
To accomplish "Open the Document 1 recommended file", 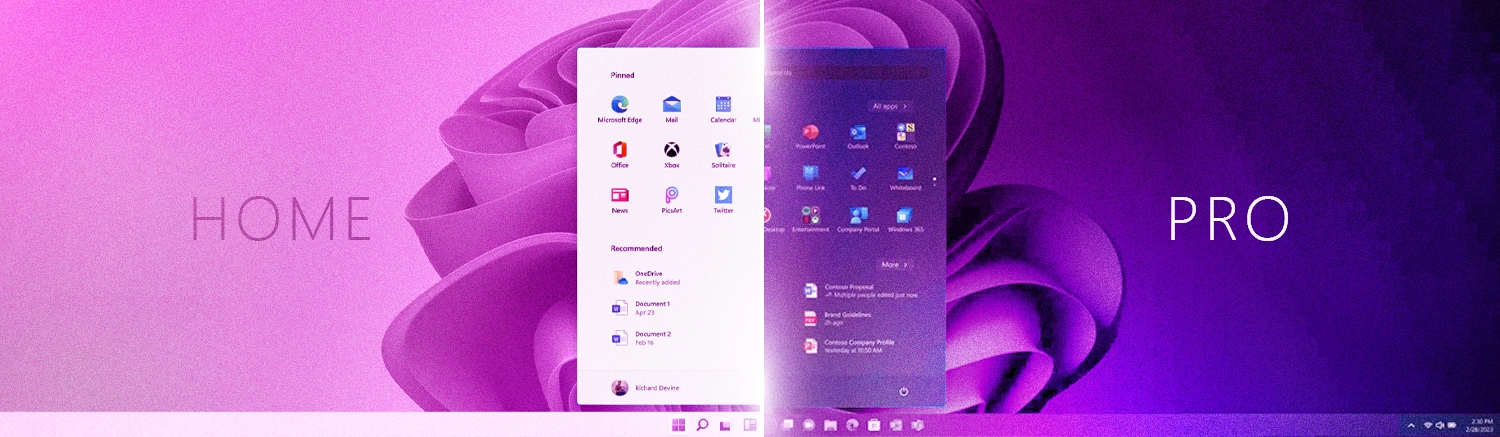I will (651, 307).
